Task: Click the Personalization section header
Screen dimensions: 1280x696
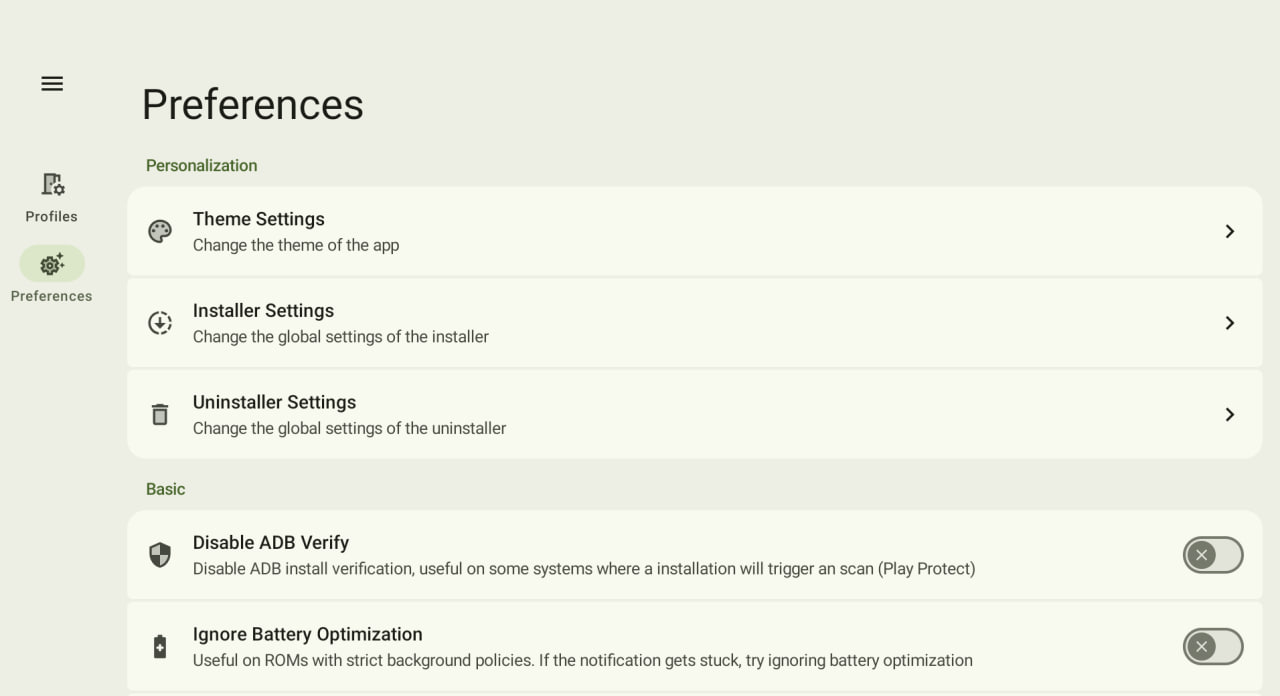Action: click(x=201, y=165)
